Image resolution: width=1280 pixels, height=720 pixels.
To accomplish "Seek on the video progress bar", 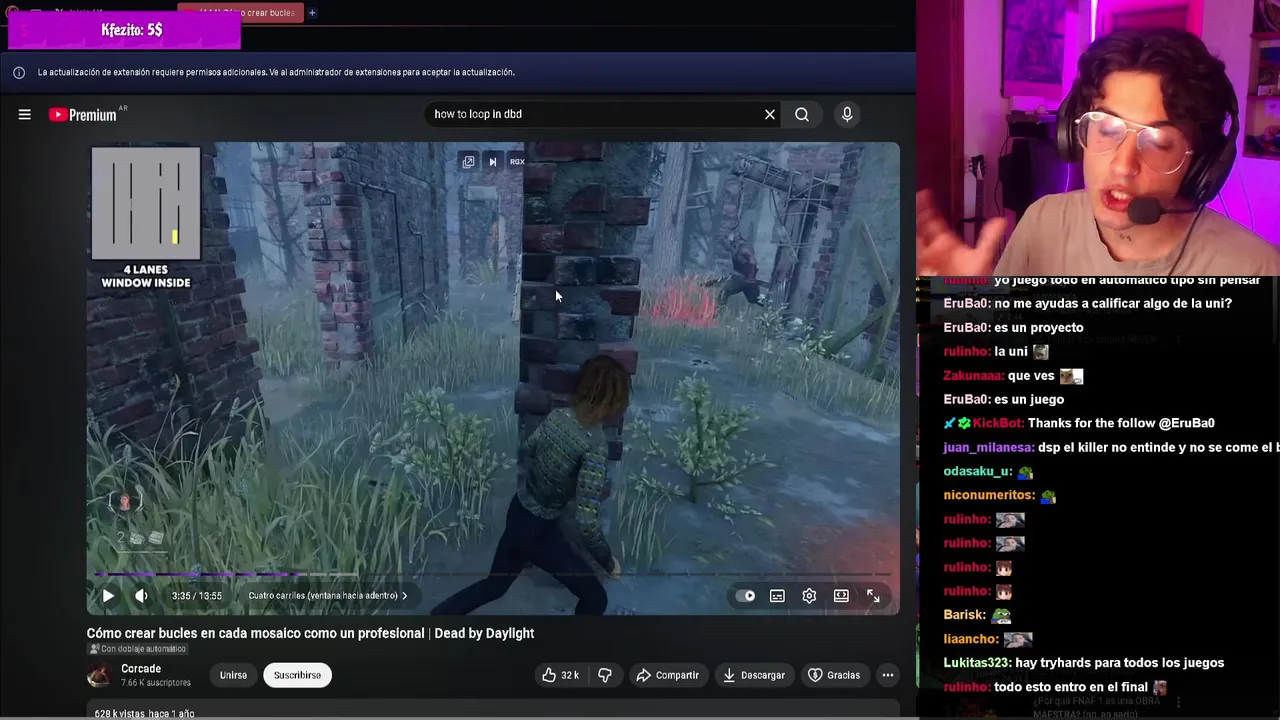I will pyautogui.click(x=492, y=574).
